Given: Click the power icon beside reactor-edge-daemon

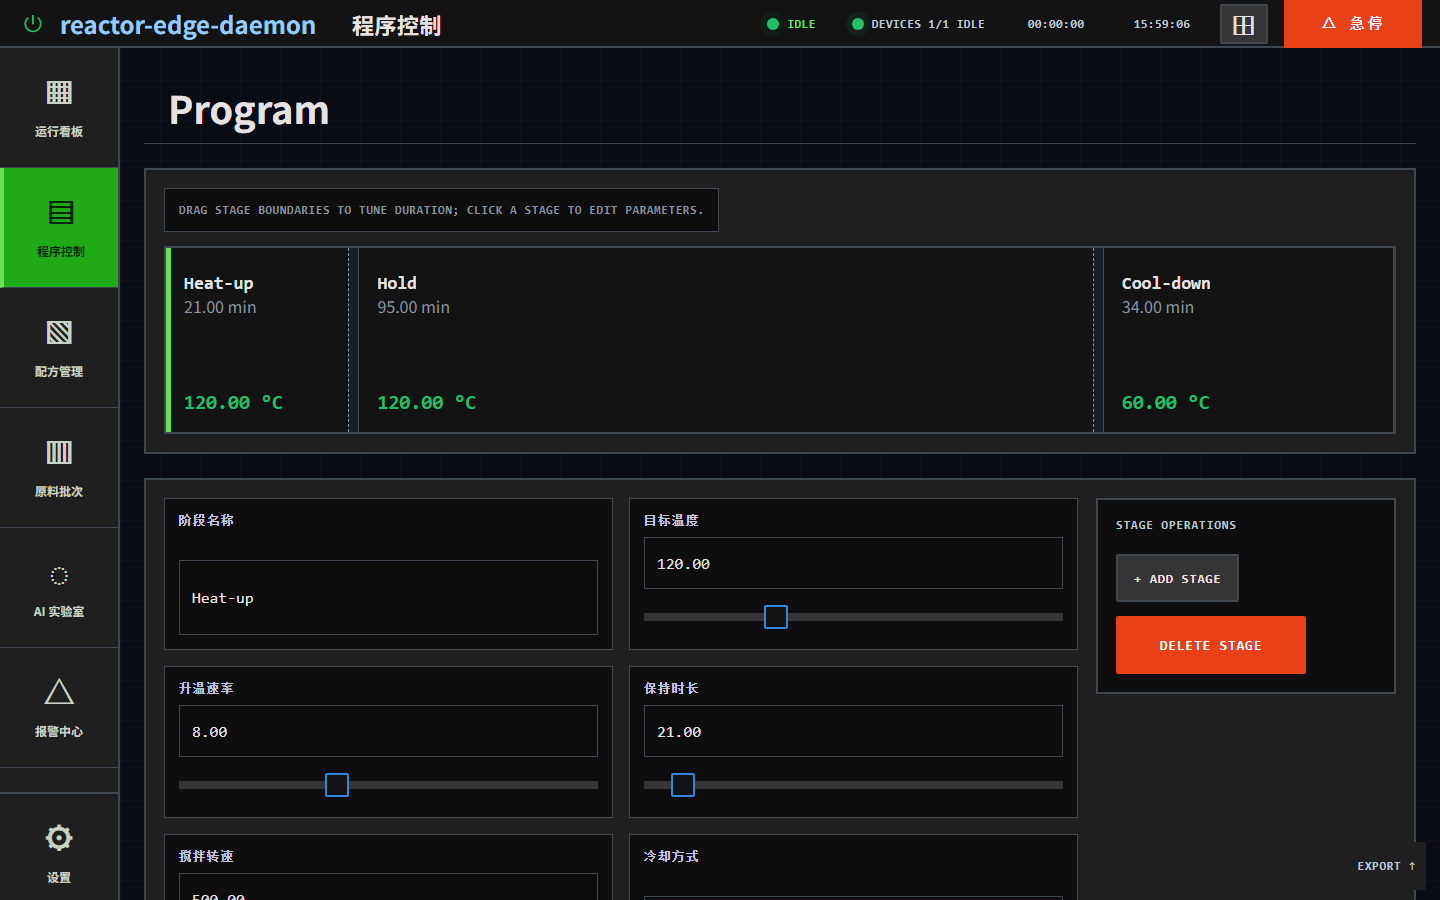Looking at the screenshot, I should pyautogui.click(x=33, y=24).
